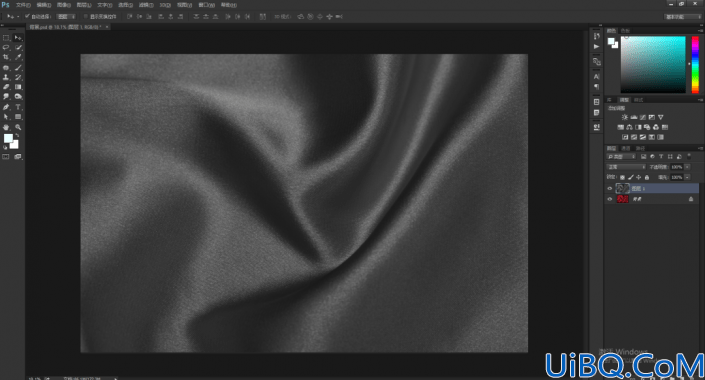Select the Spot Healing Brush tool
The image size is (705, 380).
tap(6, 67)
